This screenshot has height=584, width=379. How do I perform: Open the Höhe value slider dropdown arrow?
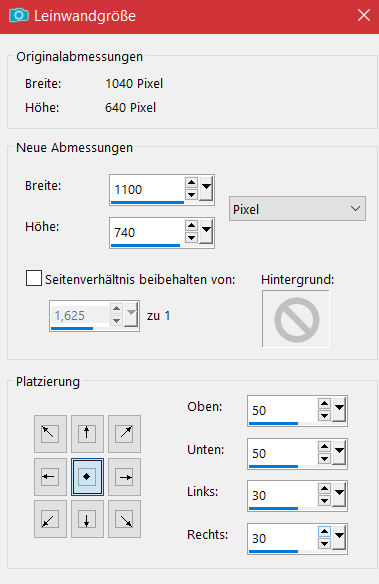tap(206, 232)
